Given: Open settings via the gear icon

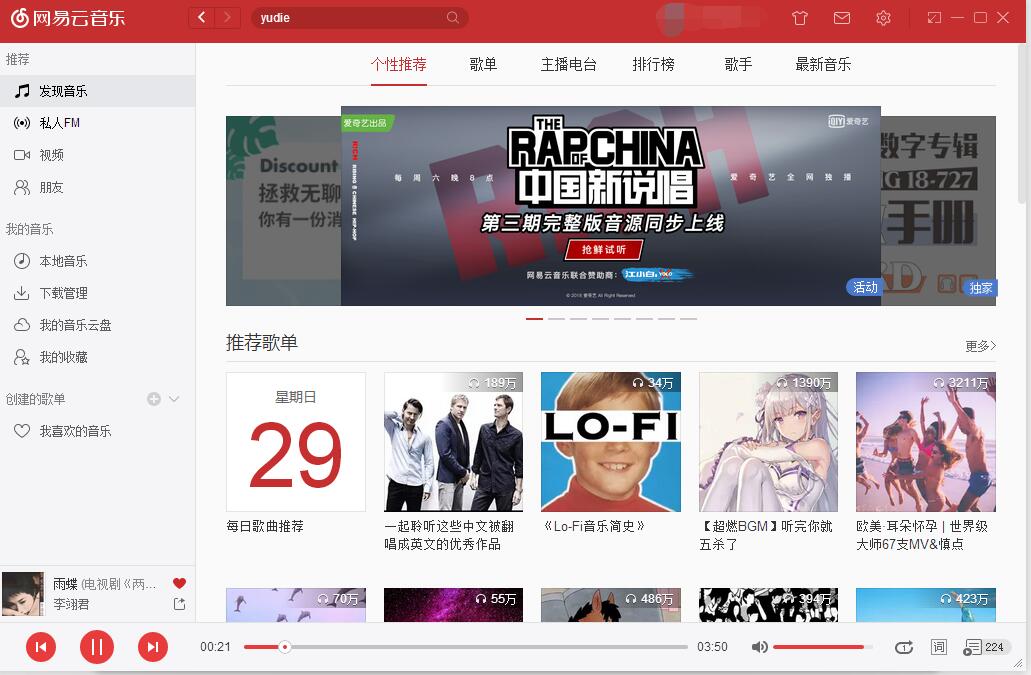Looking at the screenshot, I should 883,18.
